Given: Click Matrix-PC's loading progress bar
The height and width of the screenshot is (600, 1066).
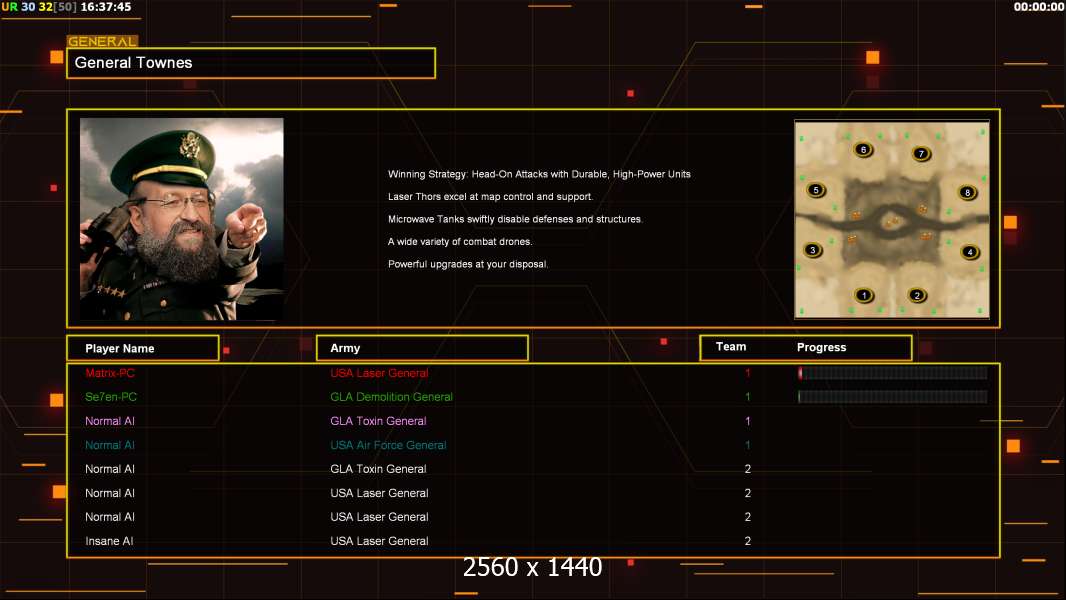Looking at the screenshot, I should [893, 372].
